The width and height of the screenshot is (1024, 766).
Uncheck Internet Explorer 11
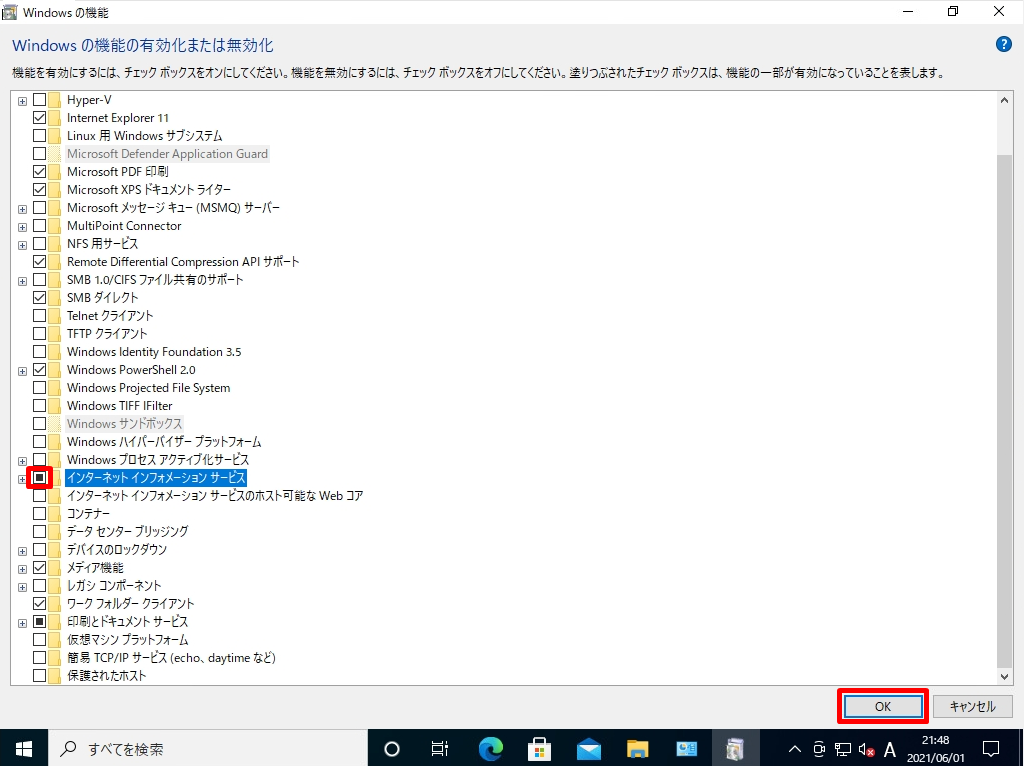39,118
